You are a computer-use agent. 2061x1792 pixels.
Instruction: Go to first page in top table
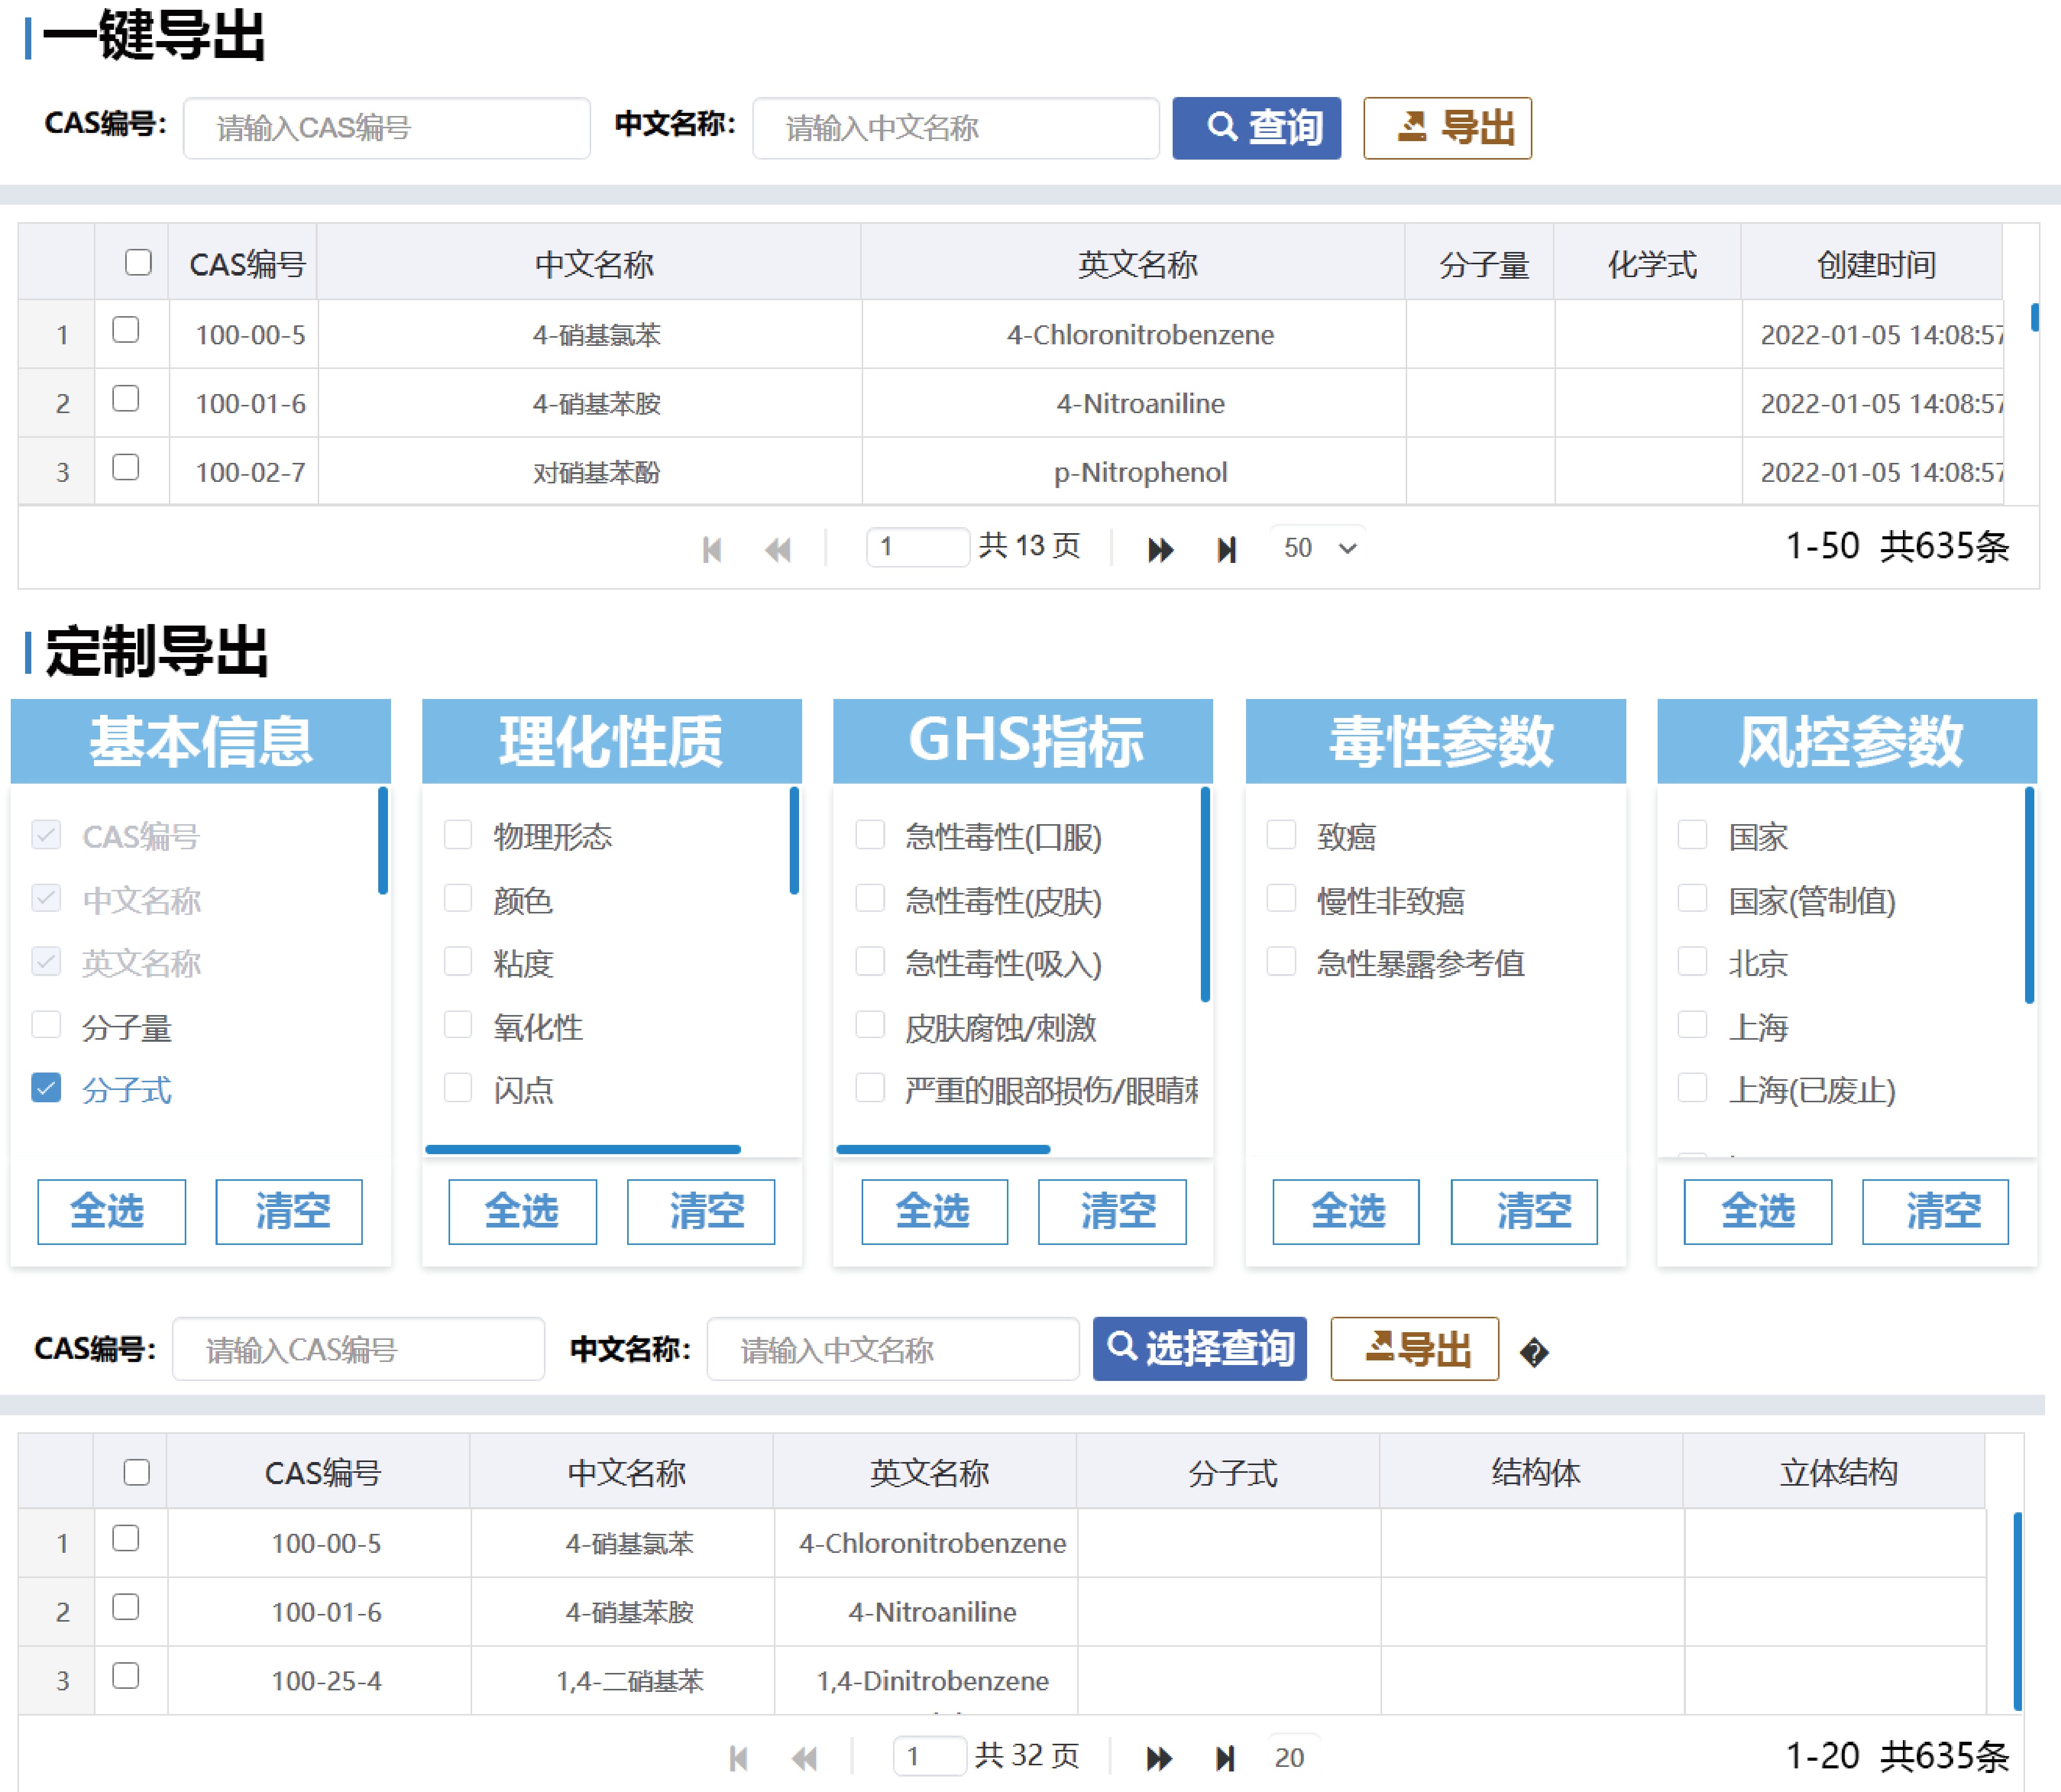tap(712, 549)
